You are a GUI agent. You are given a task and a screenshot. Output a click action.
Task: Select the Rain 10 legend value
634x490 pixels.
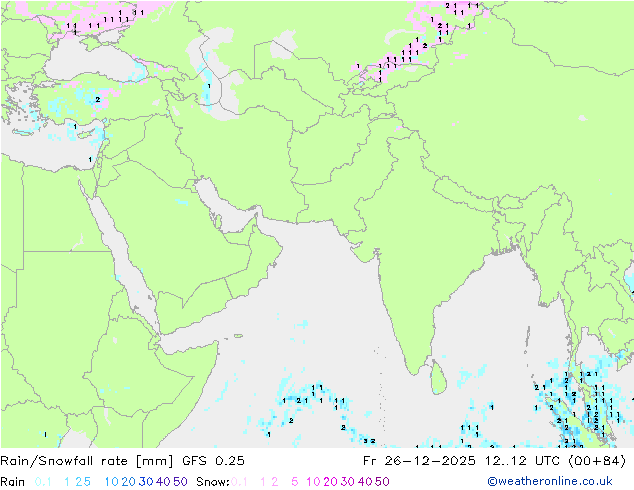pos(112,482)
